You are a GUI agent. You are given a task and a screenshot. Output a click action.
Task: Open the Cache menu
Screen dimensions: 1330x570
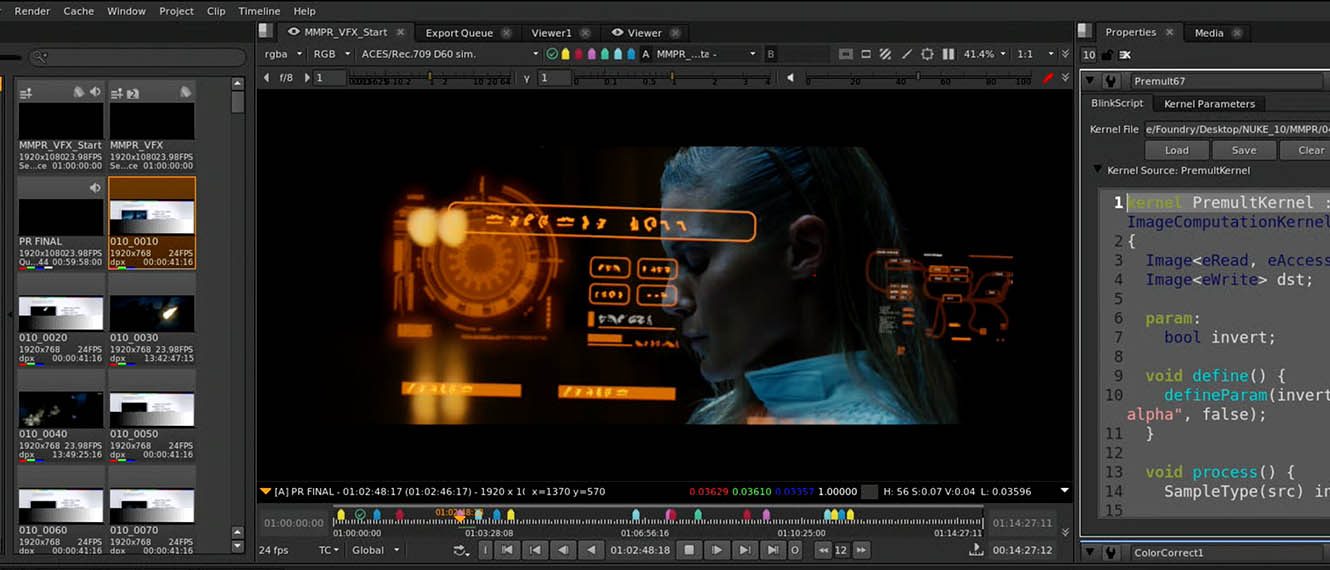[x=78, y=11]
